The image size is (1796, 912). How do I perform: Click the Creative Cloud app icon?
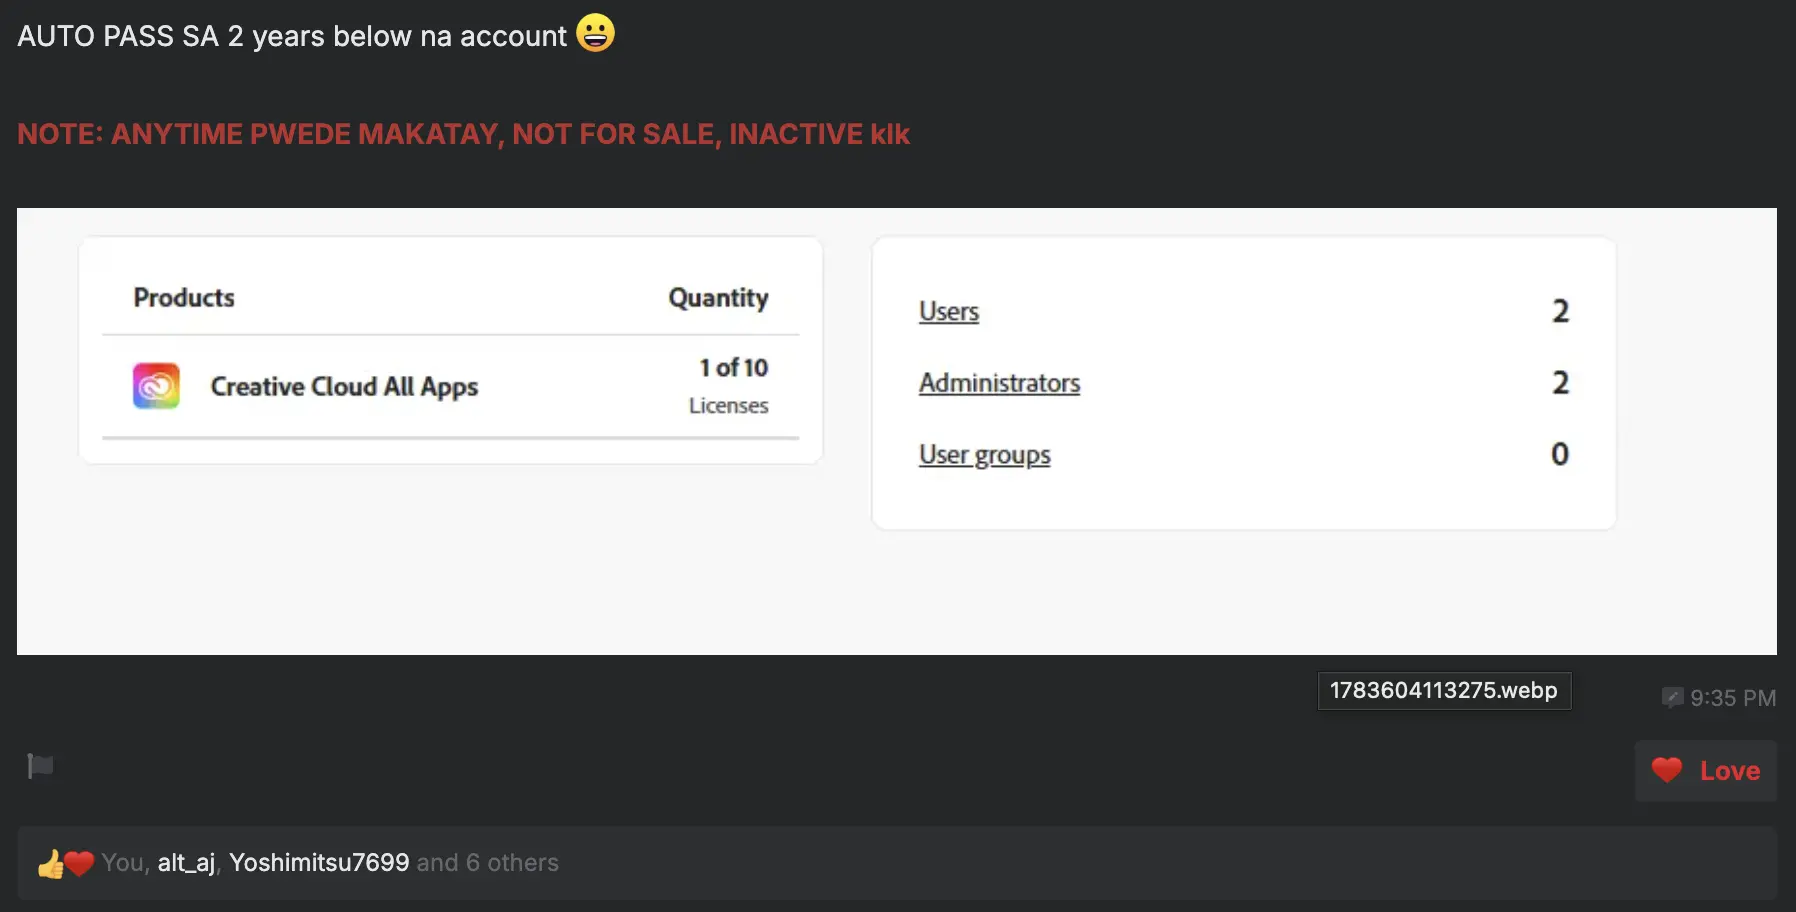tap(156, 386)
